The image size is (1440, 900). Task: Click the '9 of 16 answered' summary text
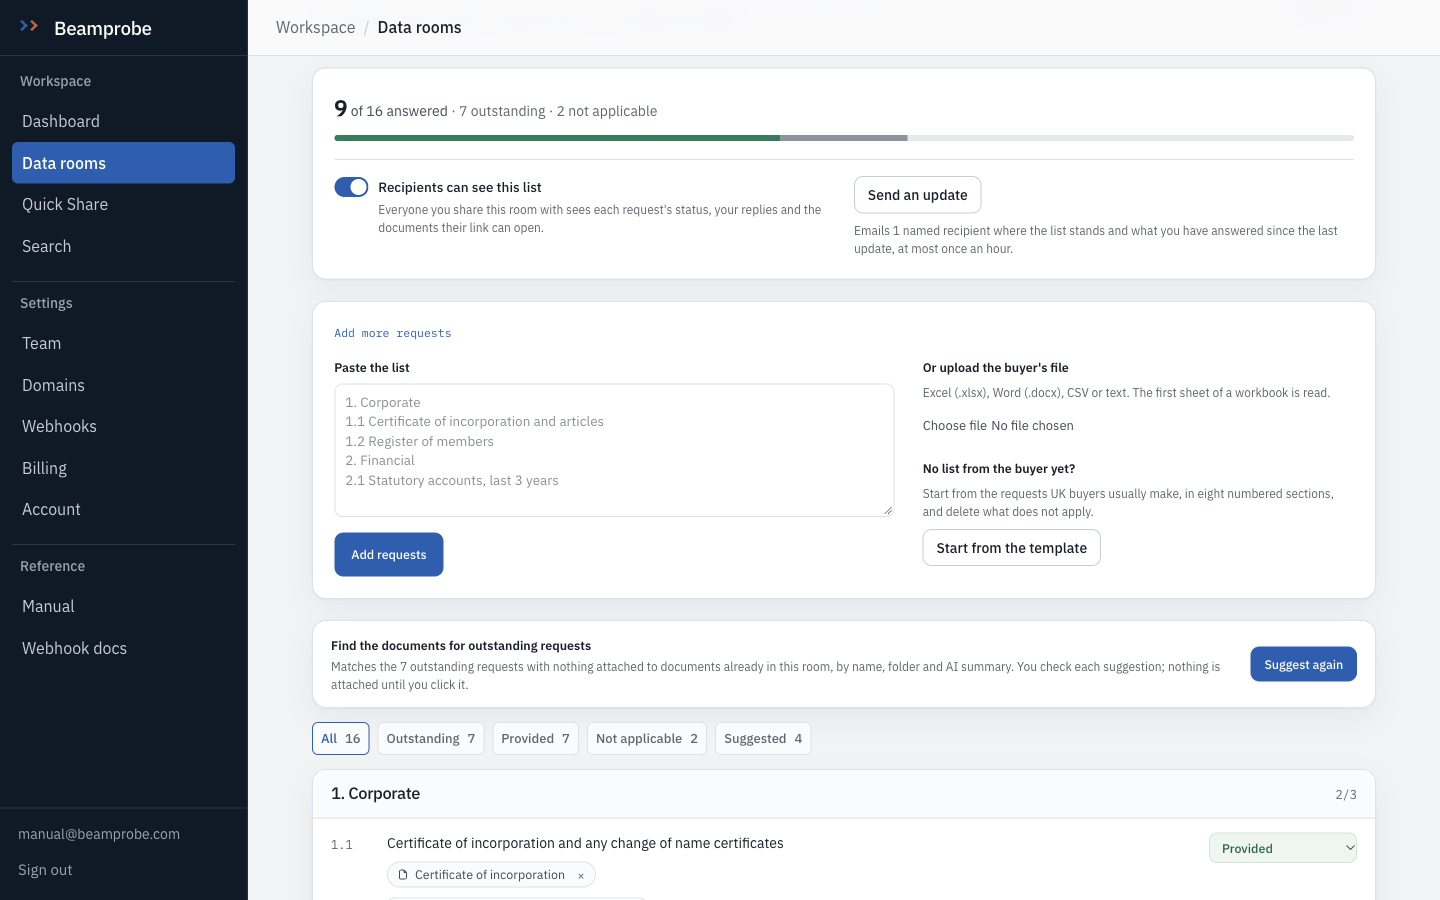coord(391,109)
